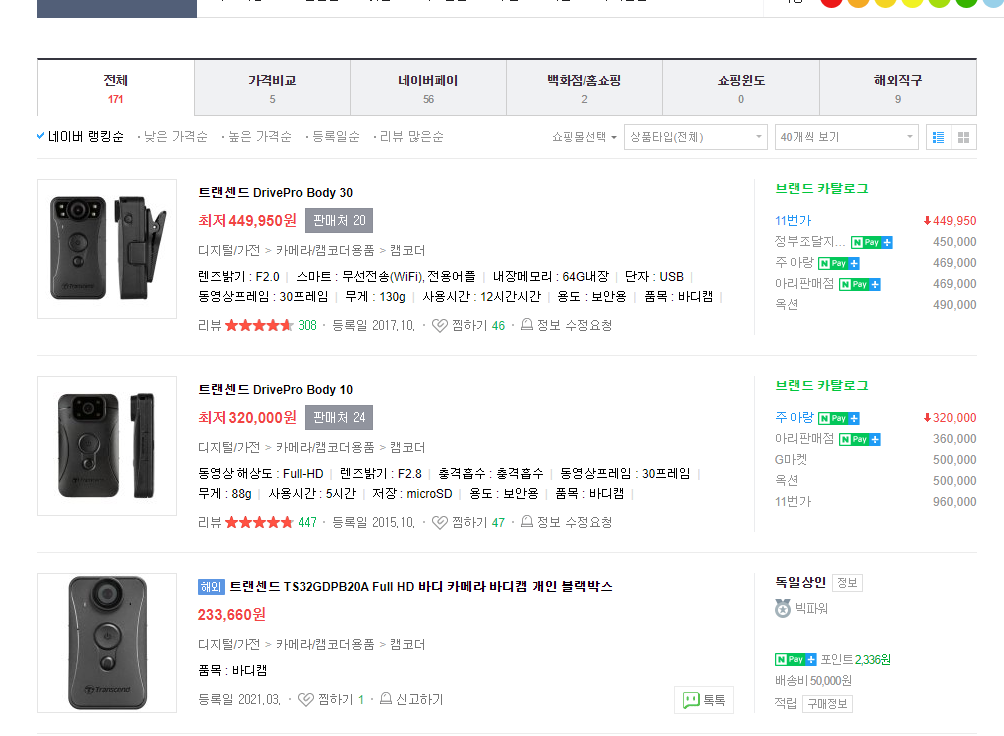The width and height of the screenshot is (1004, 736).
Task: Switch to list view layout icon
Action: [939, 137]
